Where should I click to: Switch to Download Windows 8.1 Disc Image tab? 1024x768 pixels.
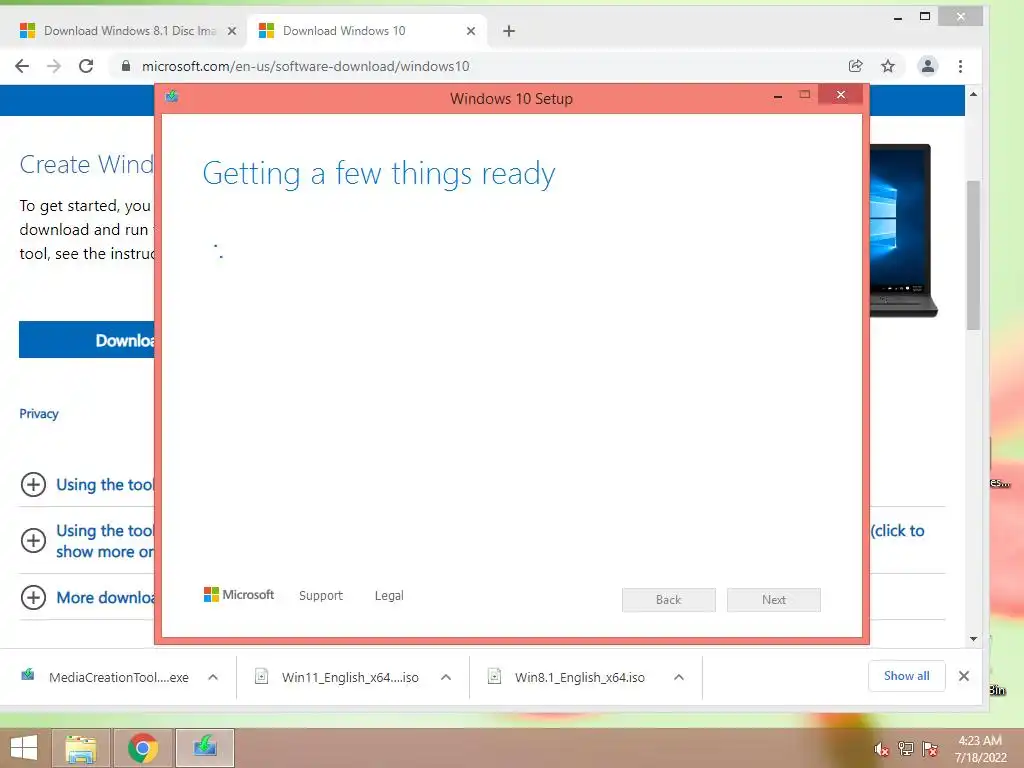tap(129, 31)
